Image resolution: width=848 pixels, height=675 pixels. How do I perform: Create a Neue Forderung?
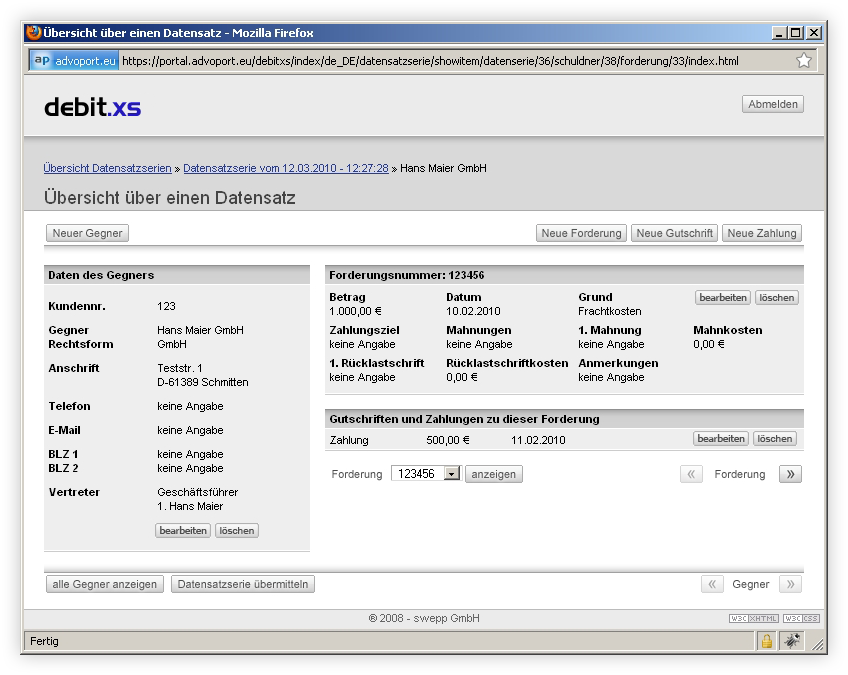click(581, 233)
